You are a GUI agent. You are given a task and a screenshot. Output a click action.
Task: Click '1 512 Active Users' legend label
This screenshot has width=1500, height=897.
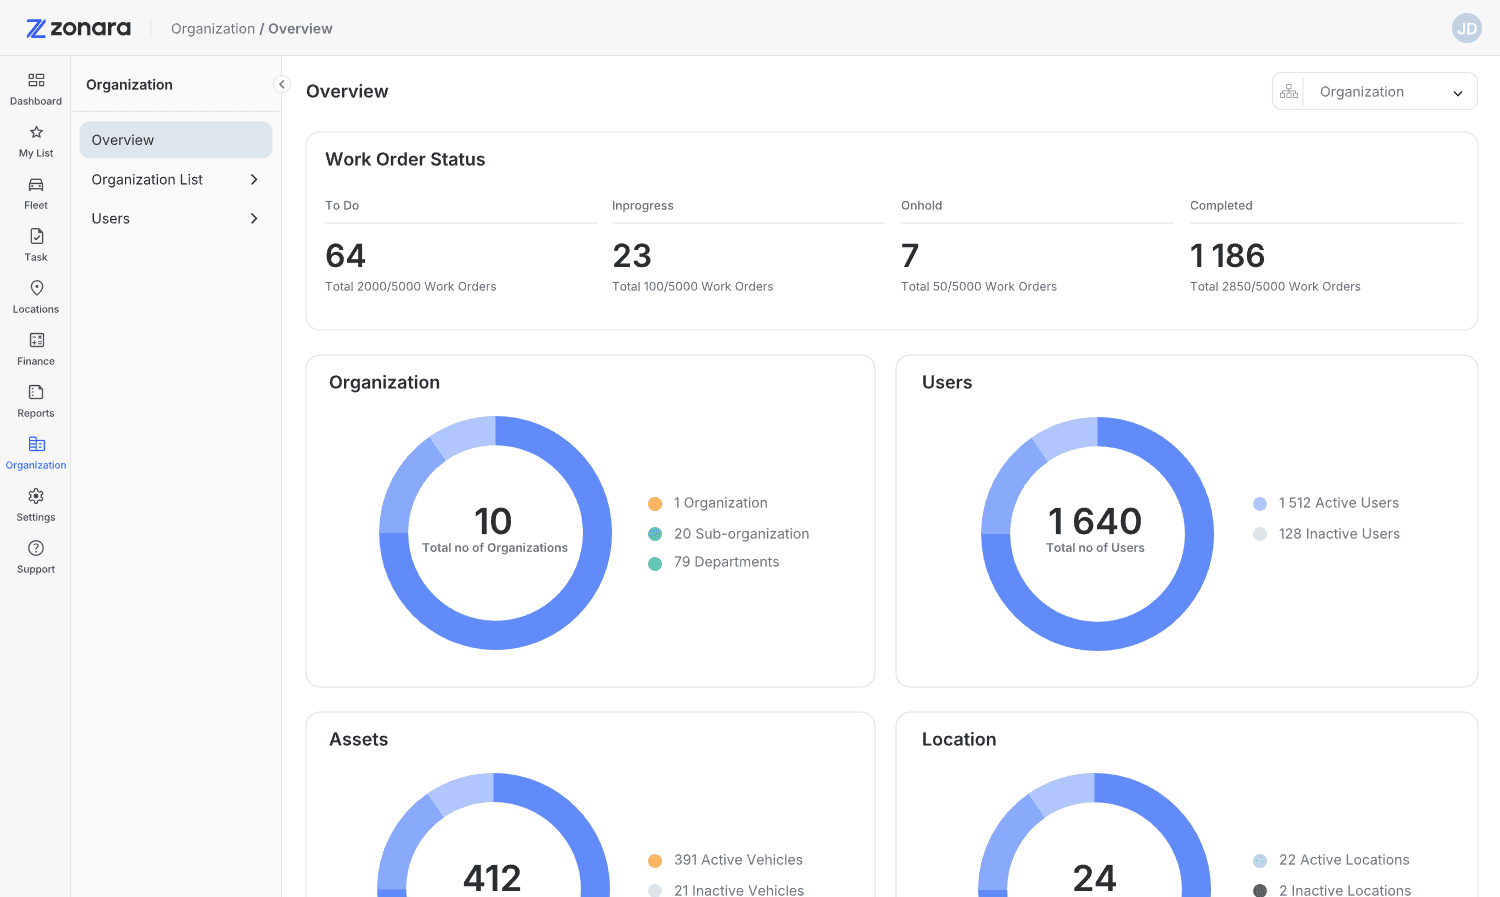1339,503
